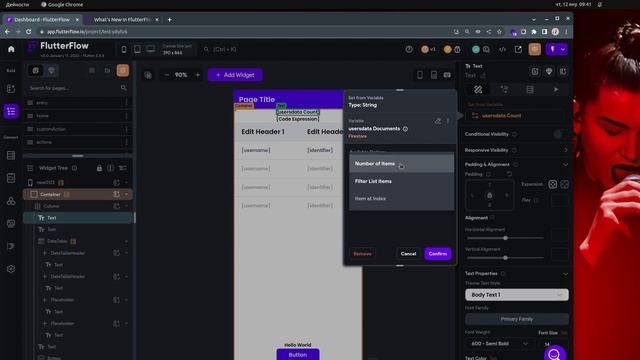Click the edit pencil beside userdata Documents
The image size is (640, 360).
coord(438,121)
